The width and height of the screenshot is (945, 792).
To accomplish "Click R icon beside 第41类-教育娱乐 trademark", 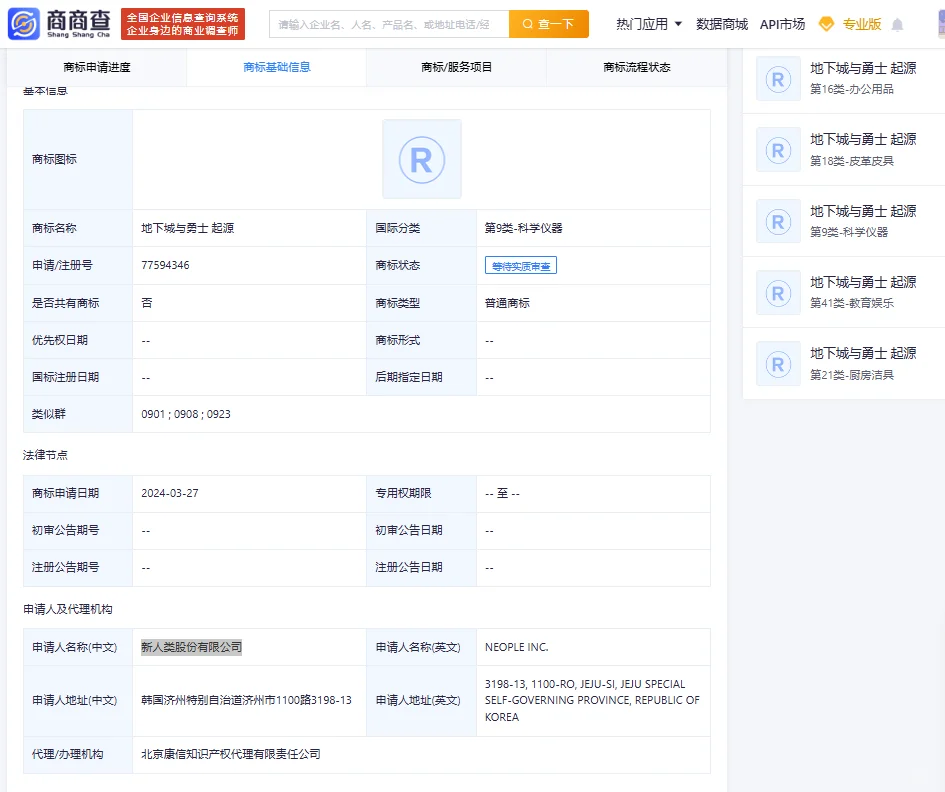I will [778, 292].
